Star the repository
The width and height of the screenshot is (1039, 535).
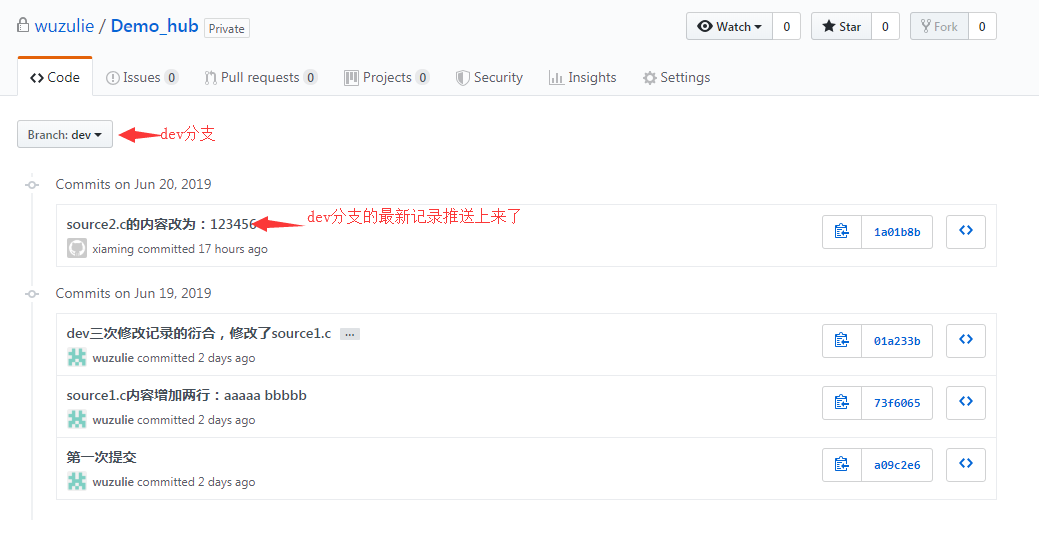coord(842,27)
